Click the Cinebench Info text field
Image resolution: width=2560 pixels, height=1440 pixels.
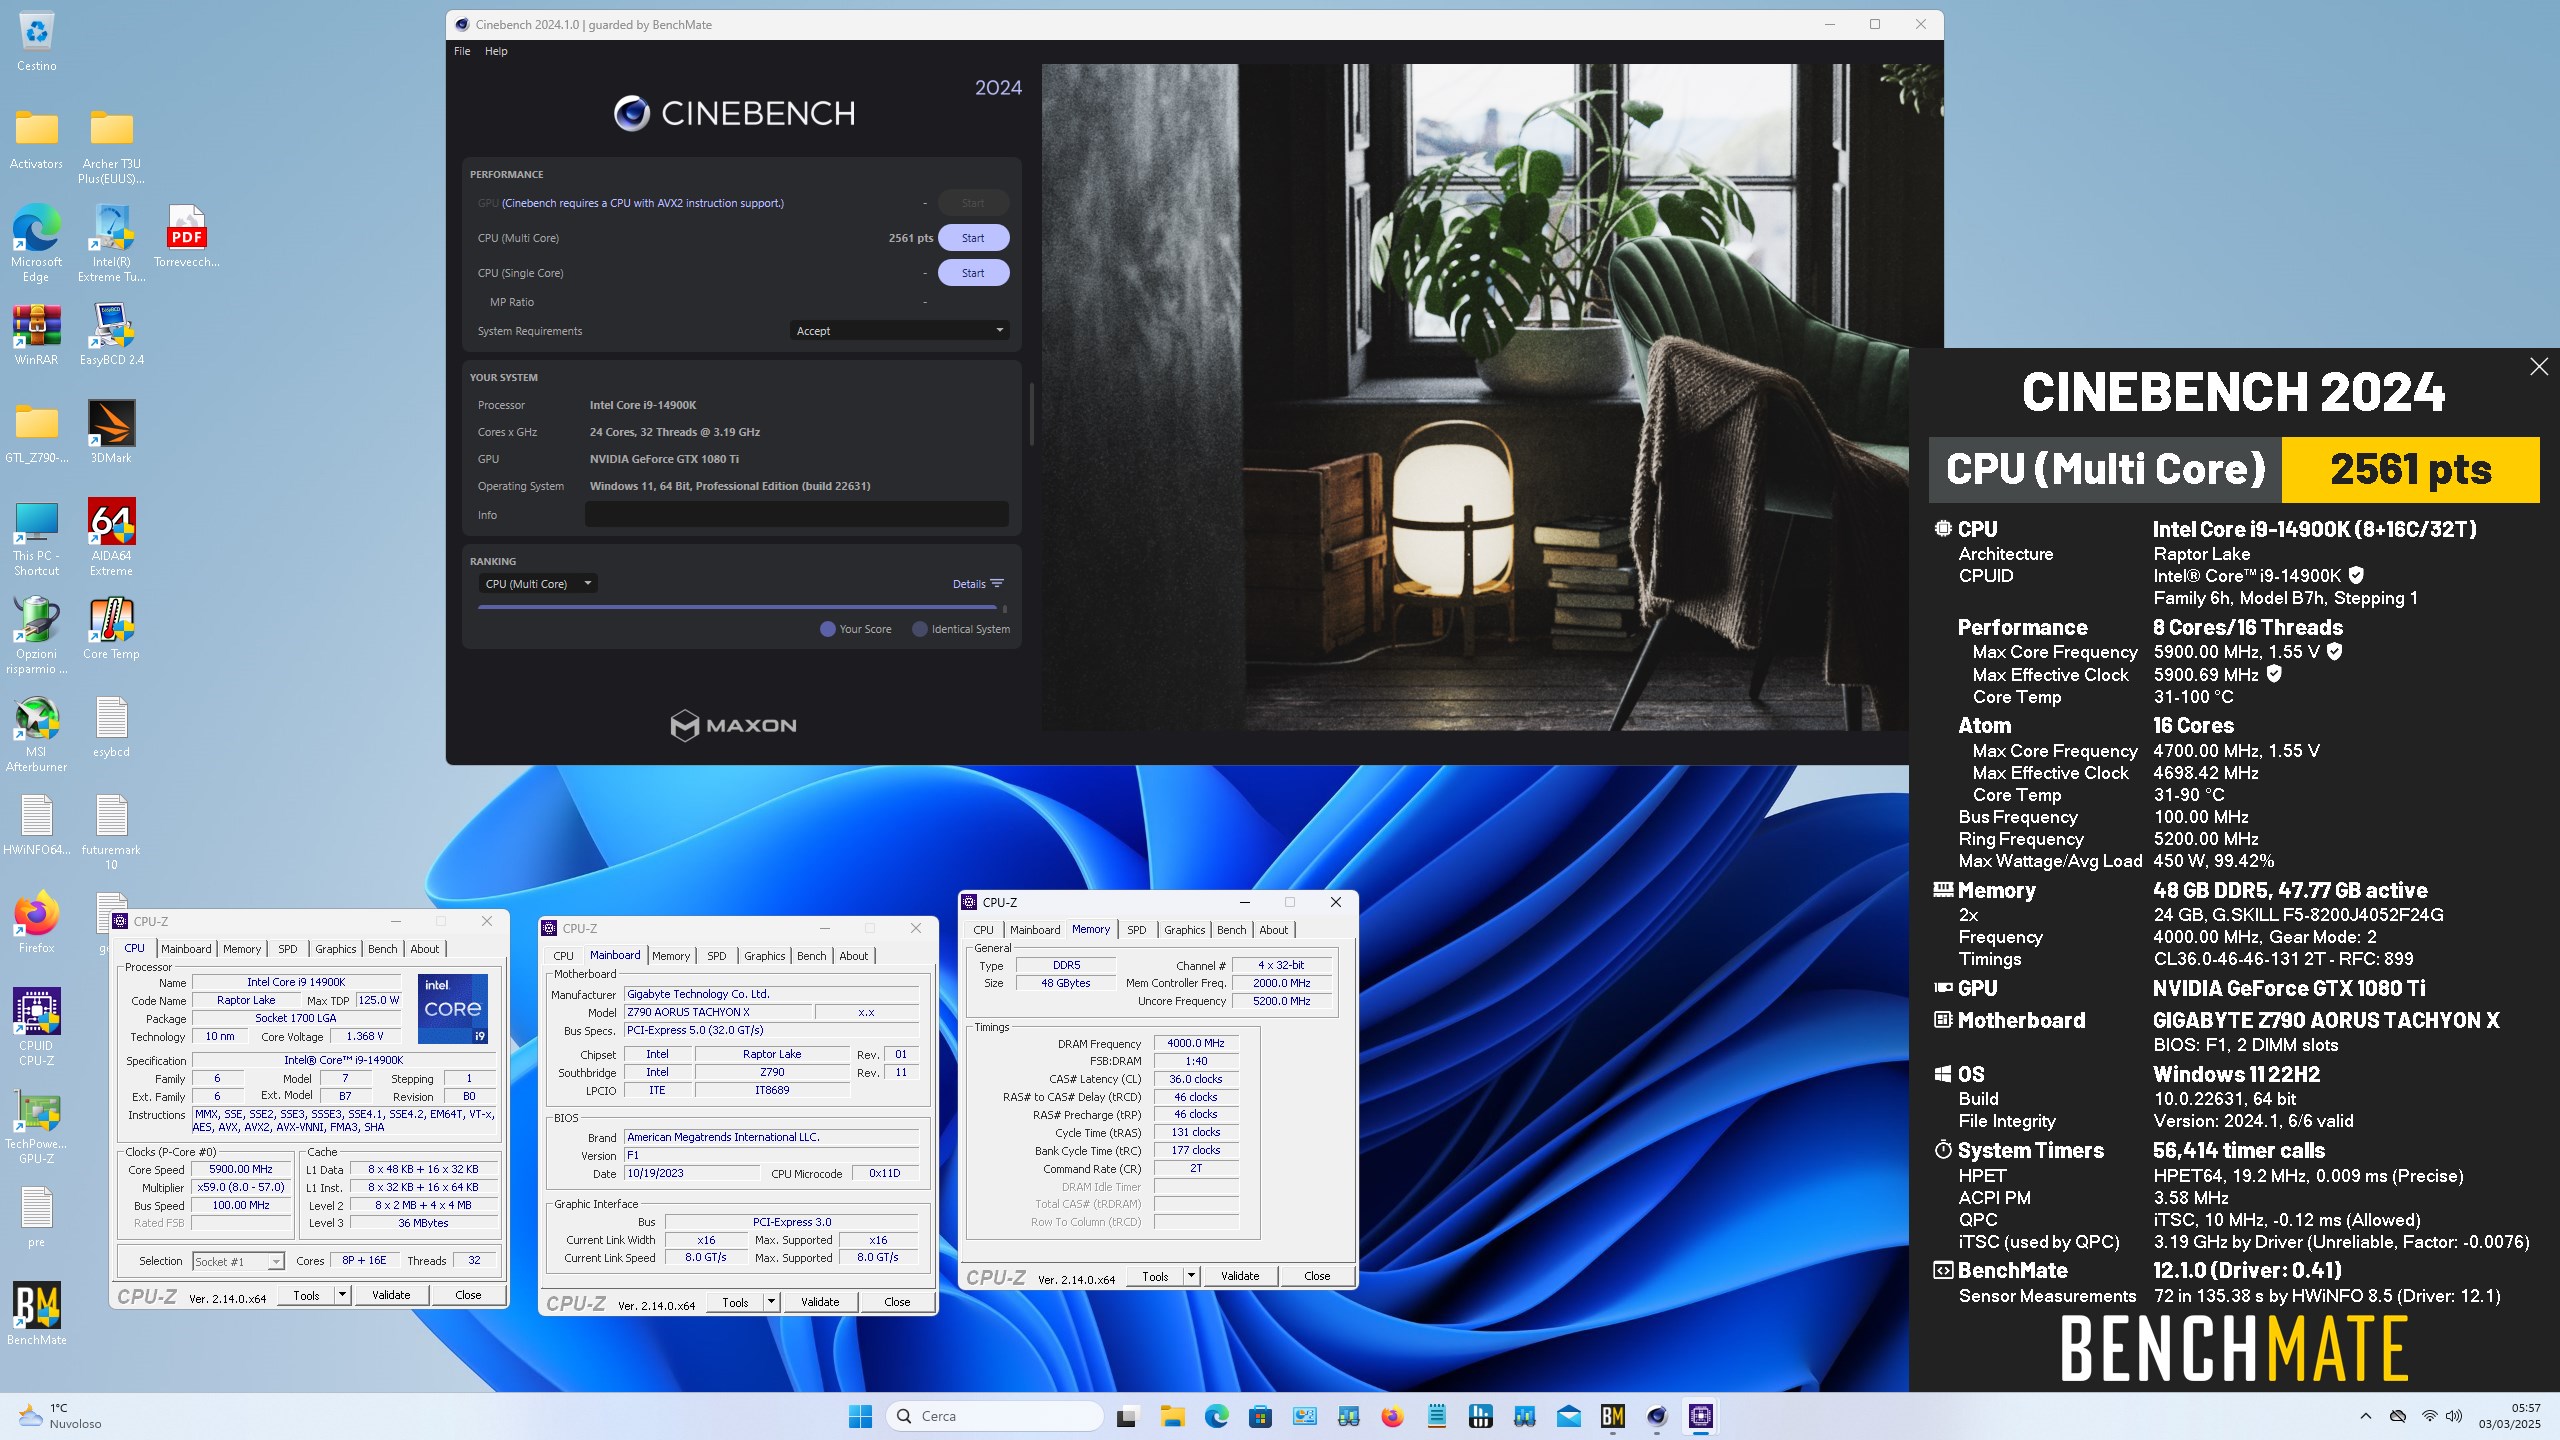point(796,515)
